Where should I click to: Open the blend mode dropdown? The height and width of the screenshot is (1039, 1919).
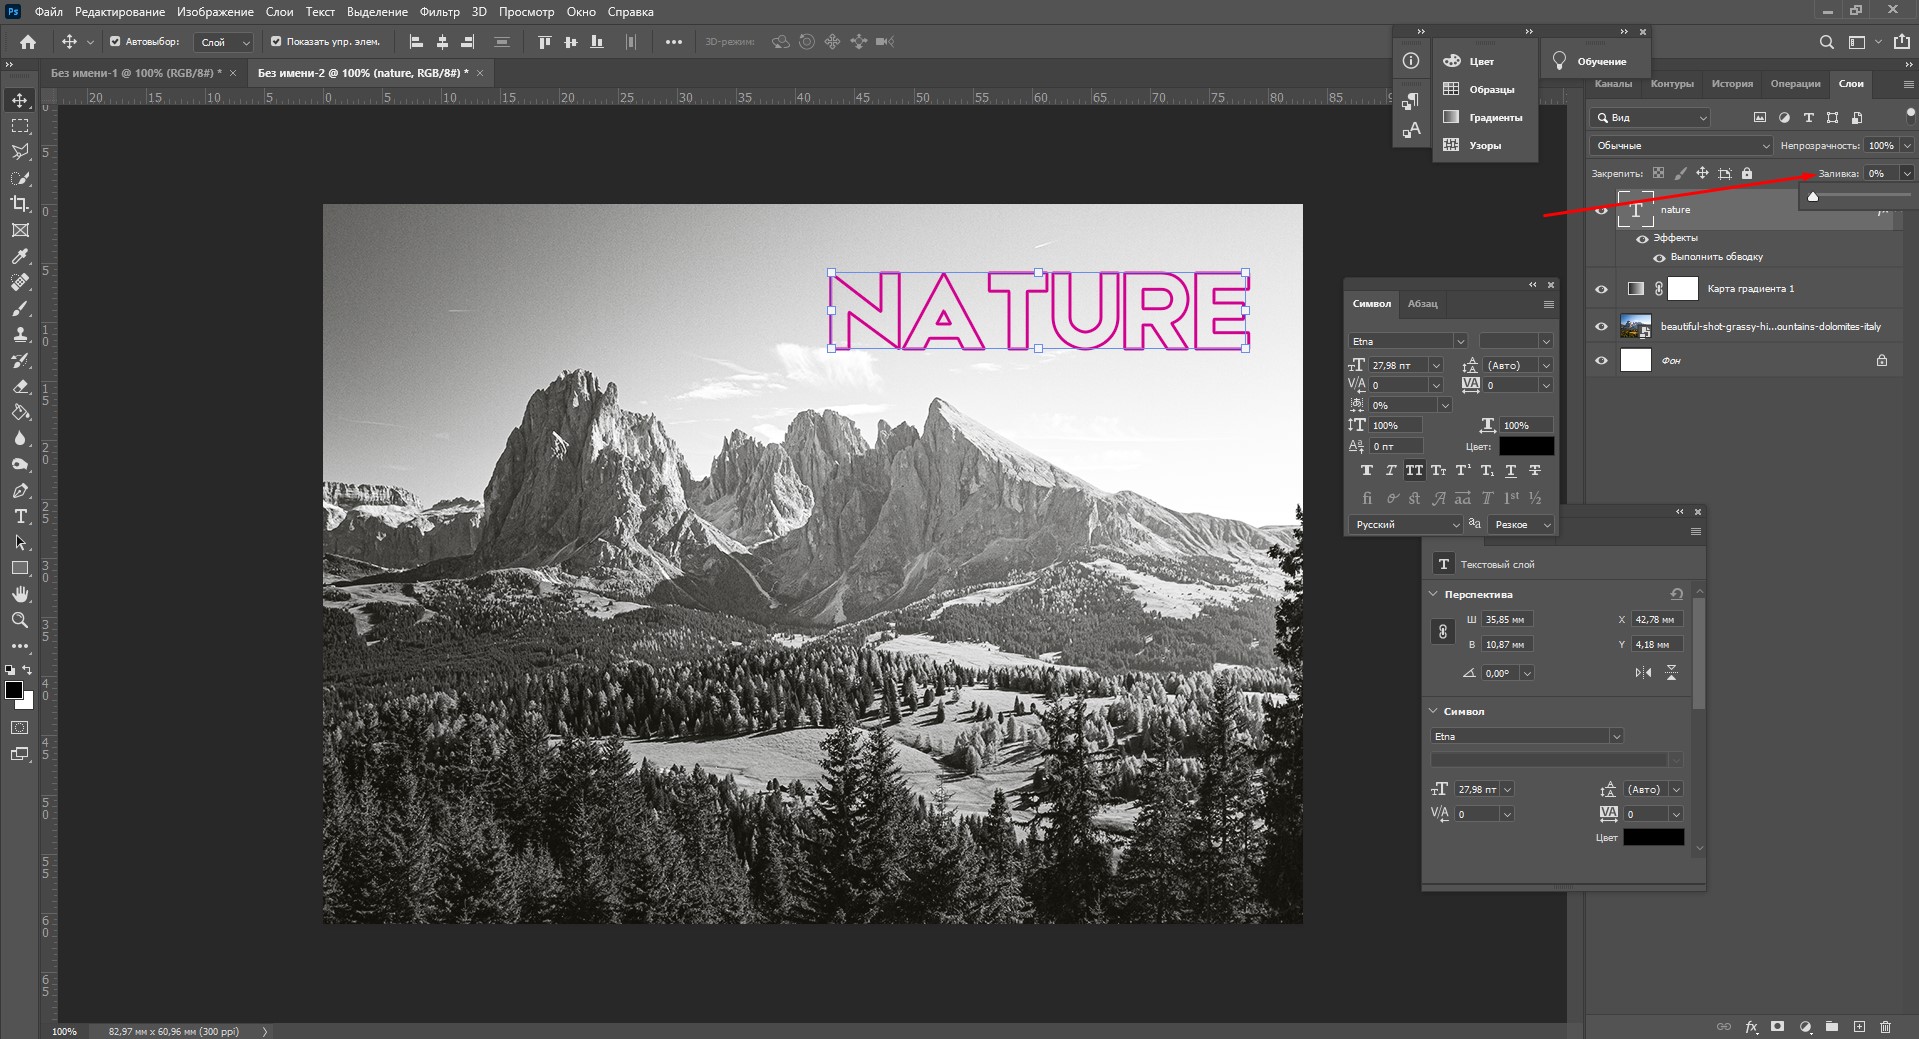[x=1681, y=146]
